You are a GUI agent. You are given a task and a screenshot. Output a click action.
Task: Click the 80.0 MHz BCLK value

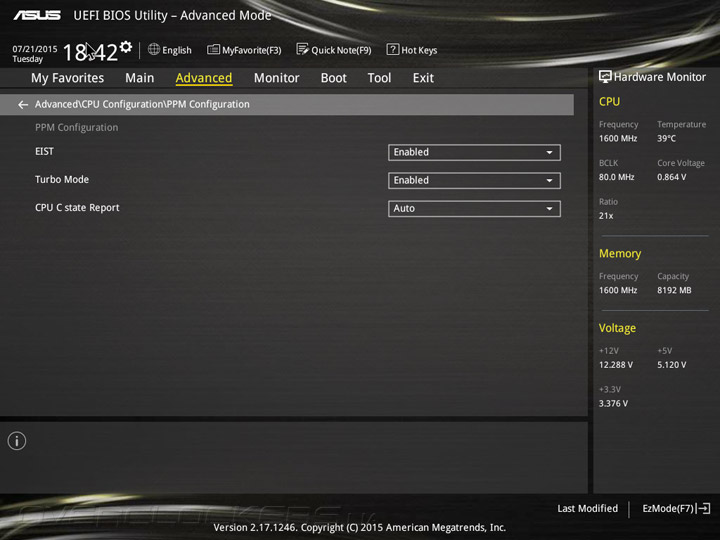coord(616,177)
